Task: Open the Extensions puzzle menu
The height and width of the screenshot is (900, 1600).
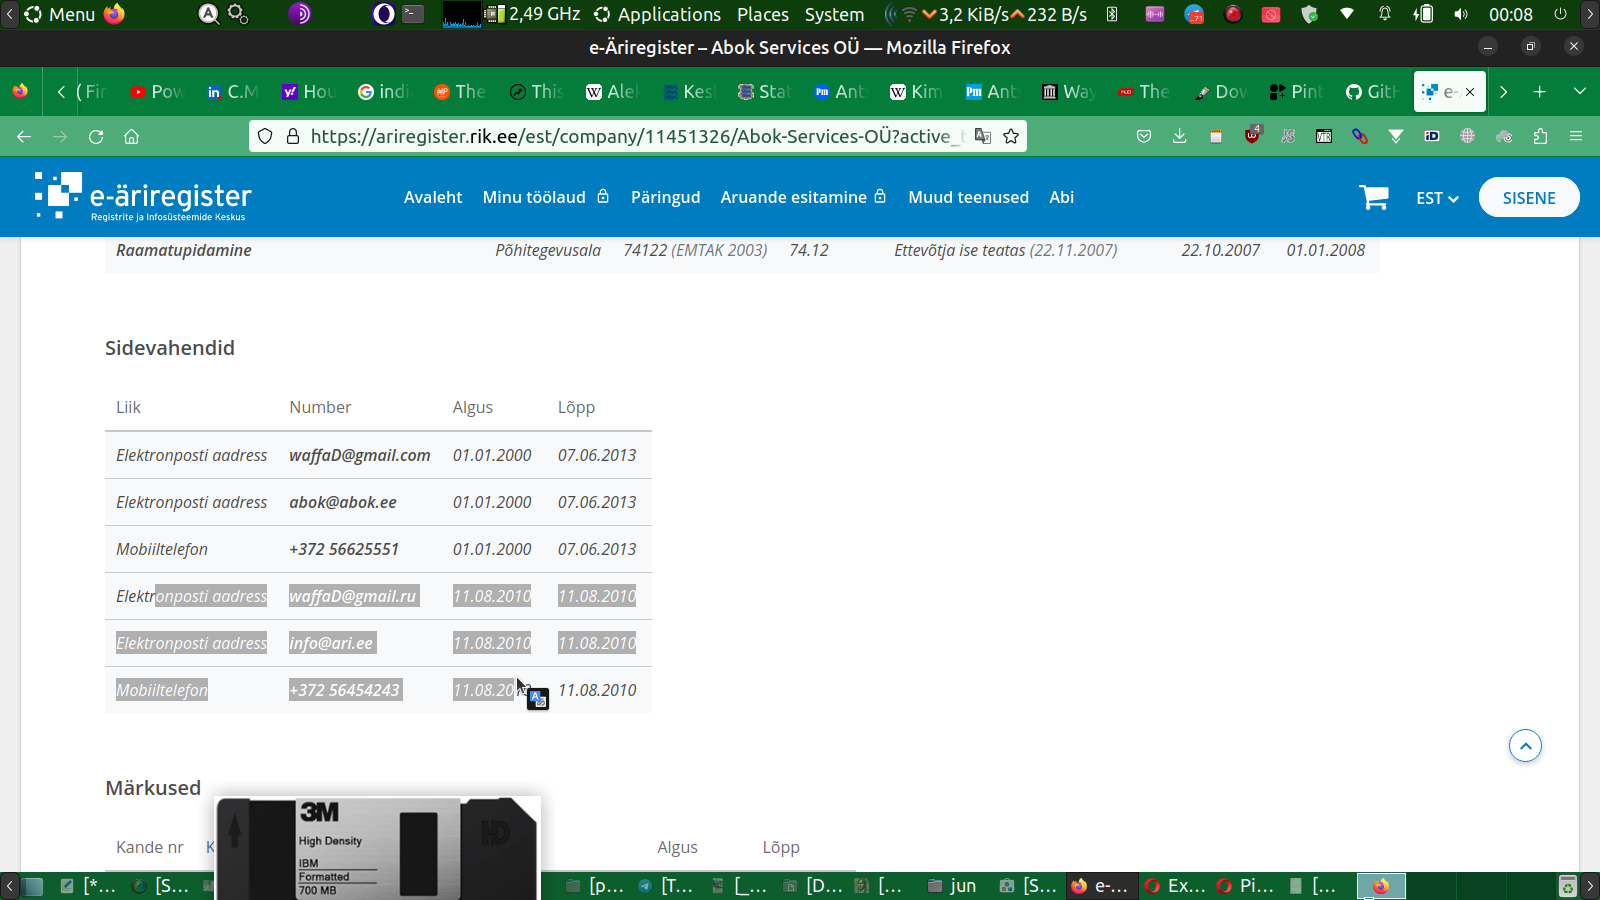Action: [1540, 136]
